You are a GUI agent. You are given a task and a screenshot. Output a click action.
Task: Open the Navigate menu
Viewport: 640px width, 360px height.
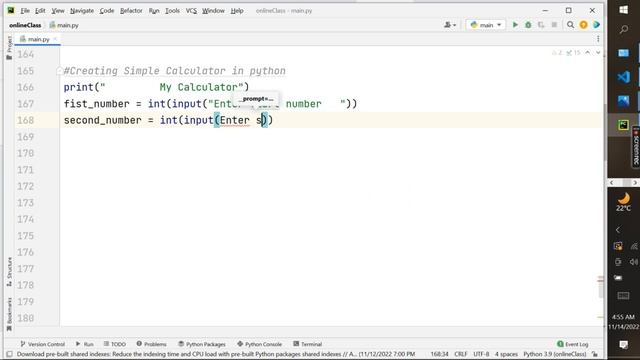(82, 11)
